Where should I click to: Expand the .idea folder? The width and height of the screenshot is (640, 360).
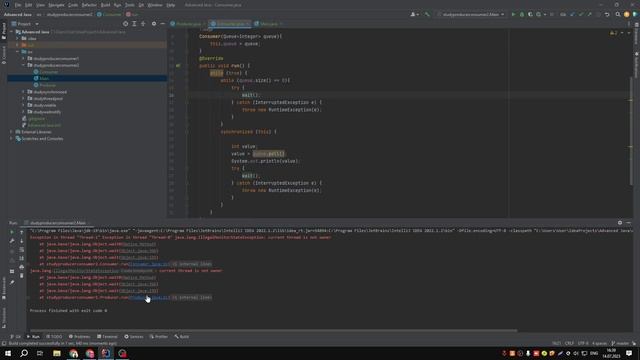[x=17, y=38]
